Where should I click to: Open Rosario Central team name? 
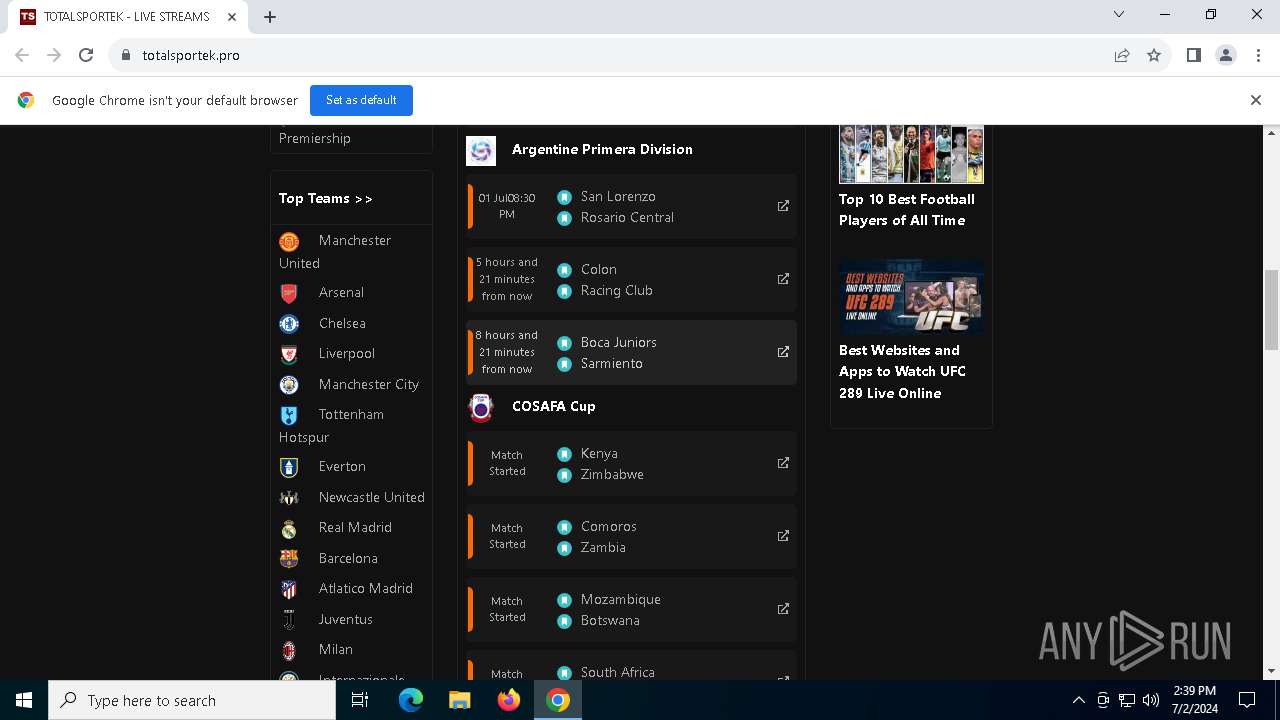pos(627,218)
